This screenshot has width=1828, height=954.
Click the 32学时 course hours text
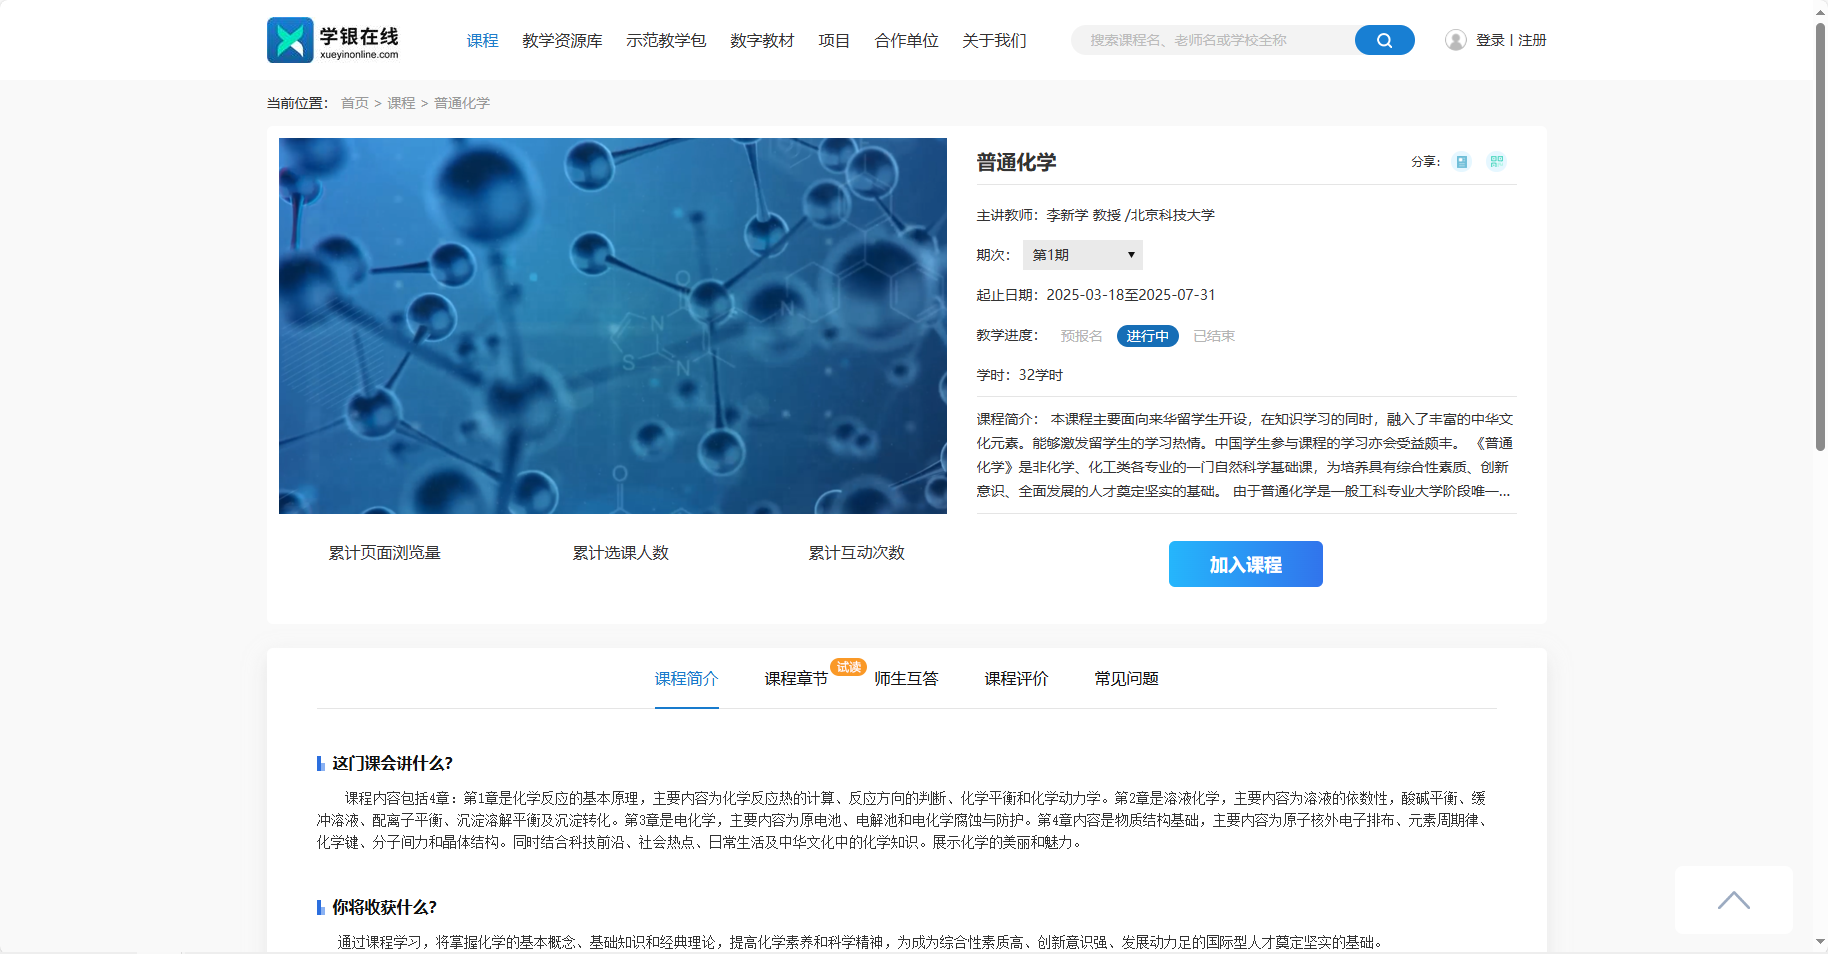tap(1040, 375)
